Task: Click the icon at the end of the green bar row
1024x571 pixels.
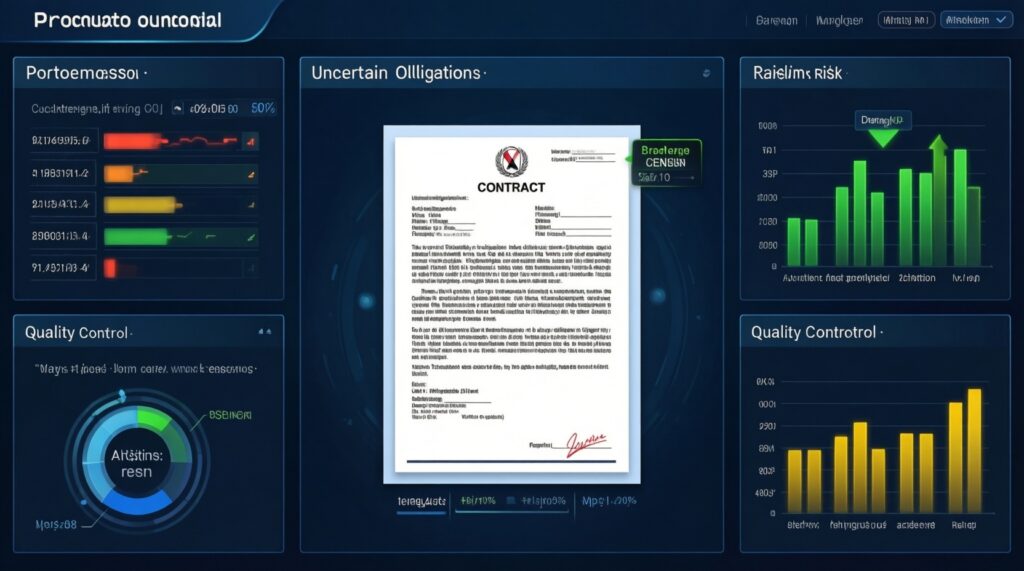Action: pos(250,236)
